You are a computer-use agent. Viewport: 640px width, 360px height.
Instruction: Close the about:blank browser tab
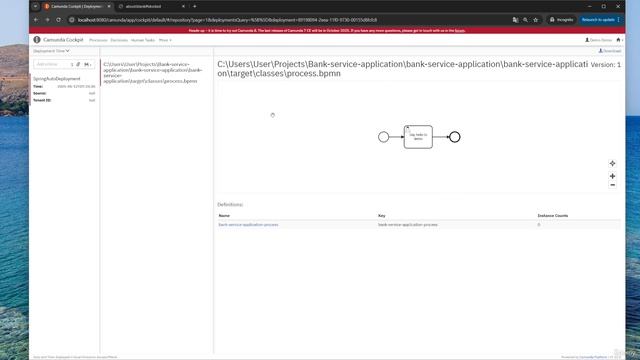[183, 7]
